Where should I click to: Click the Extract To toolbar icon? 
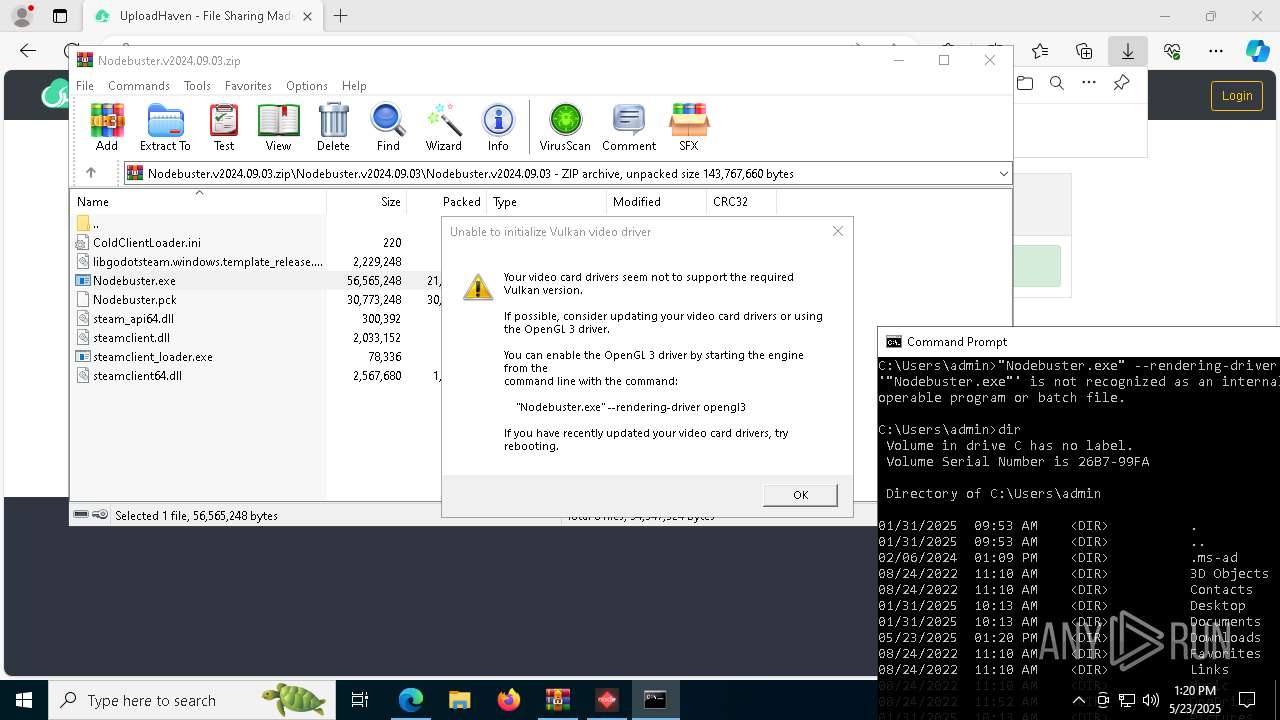165,127
